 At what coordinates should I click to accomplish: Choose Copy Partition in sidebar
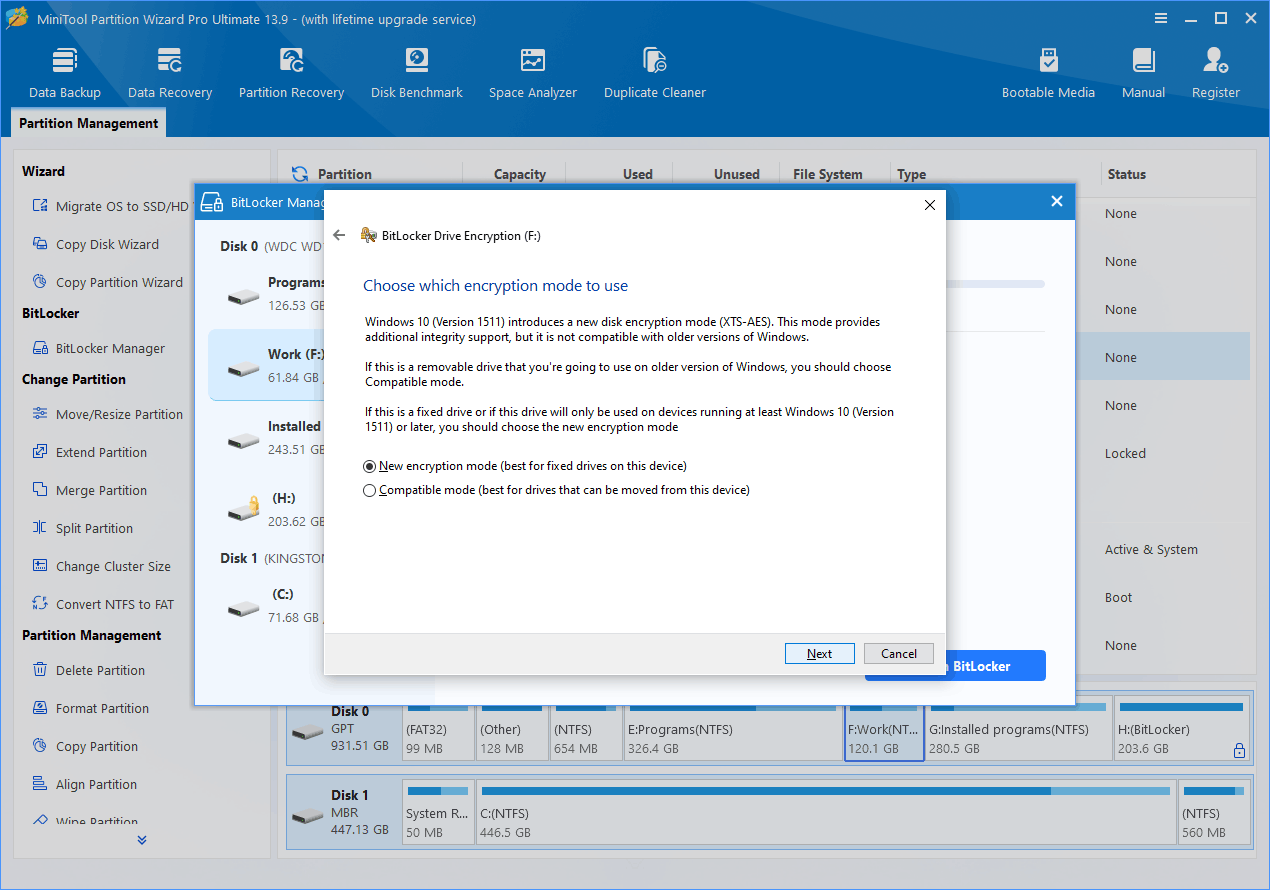coord(85,746)
